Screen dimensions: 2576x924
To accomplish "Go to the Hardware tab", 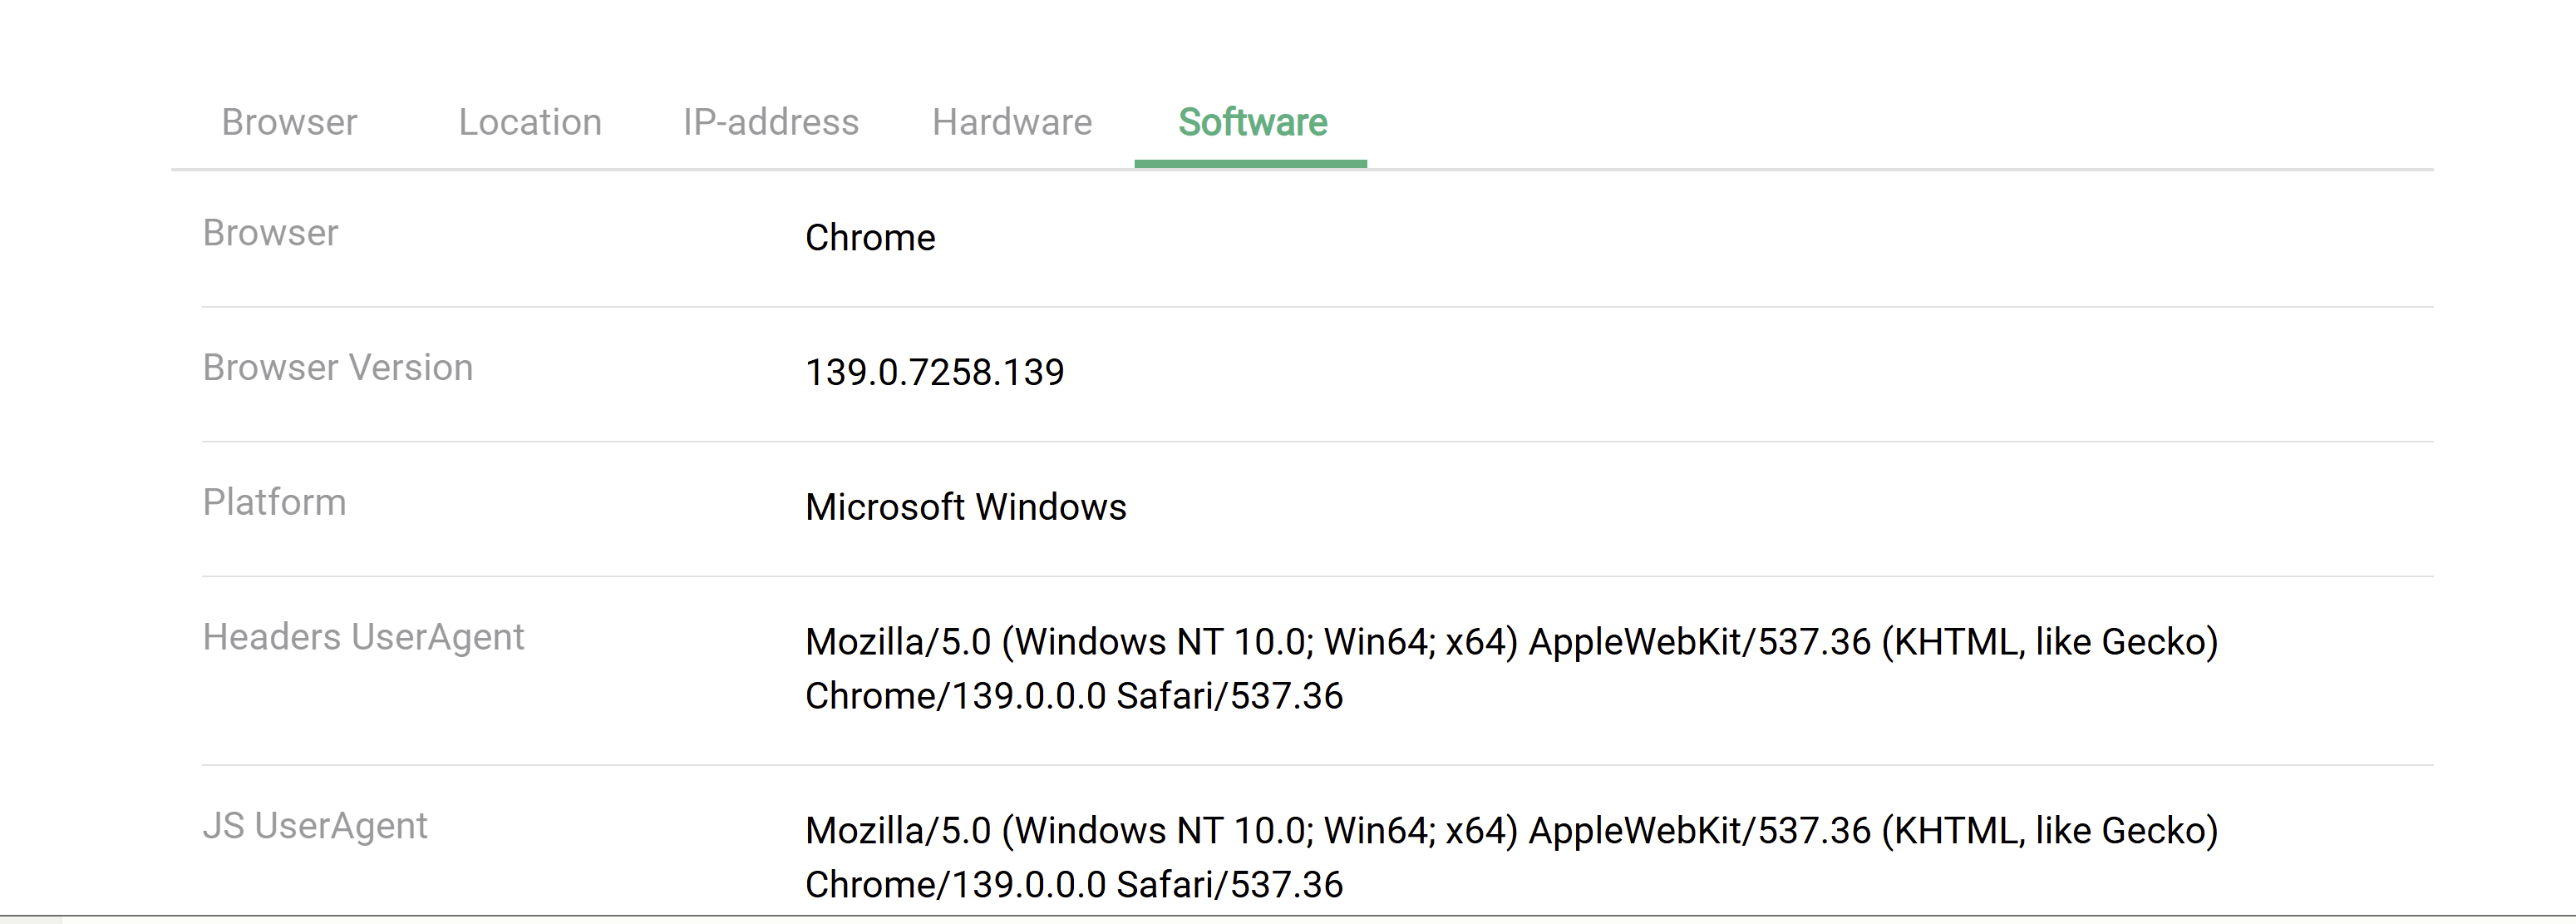I will [x=1012, y=122].
